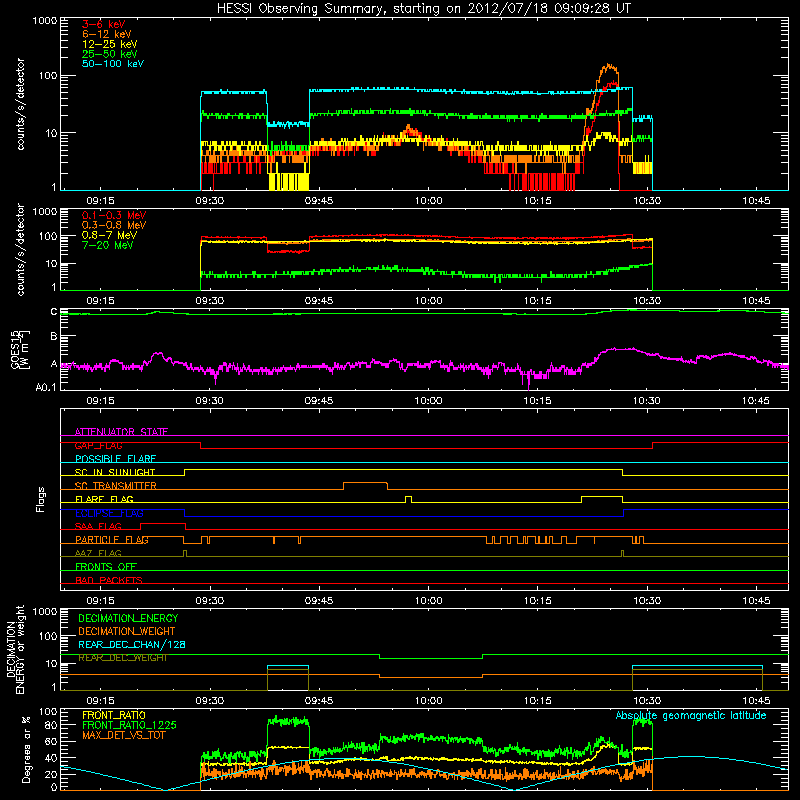800x800 pixels.
Task: Select the BAD_PACKETS flag label
Action: pyautogui.click(x=109, y=580)
